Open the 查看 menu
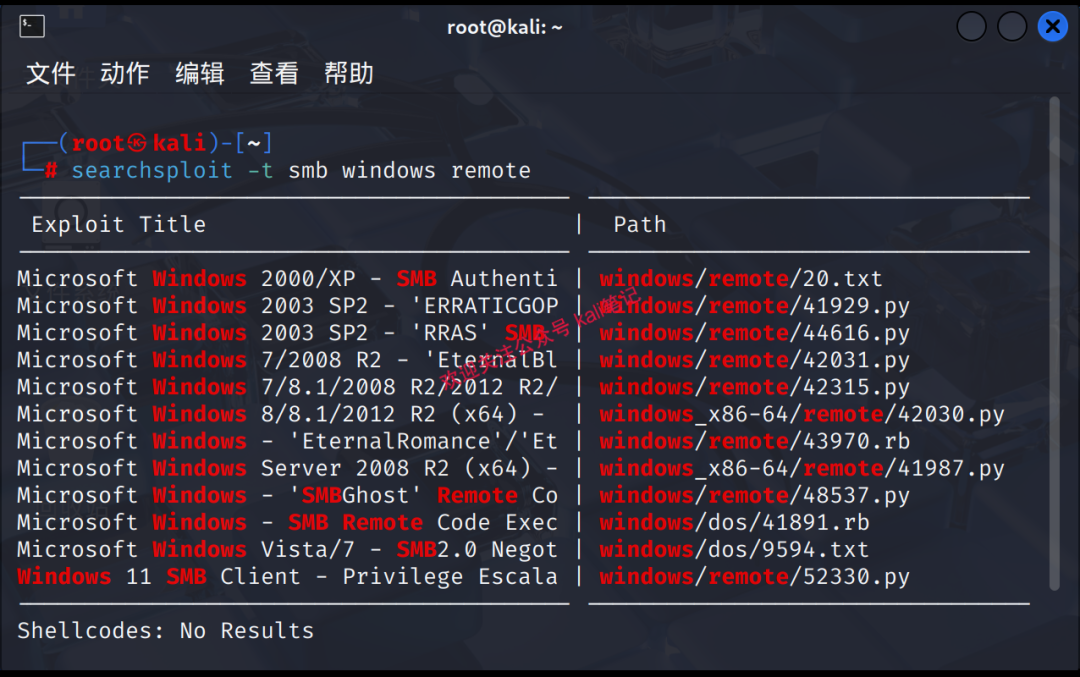The width and height of the screenshot is (1080, 677). [x=274, y=73]
